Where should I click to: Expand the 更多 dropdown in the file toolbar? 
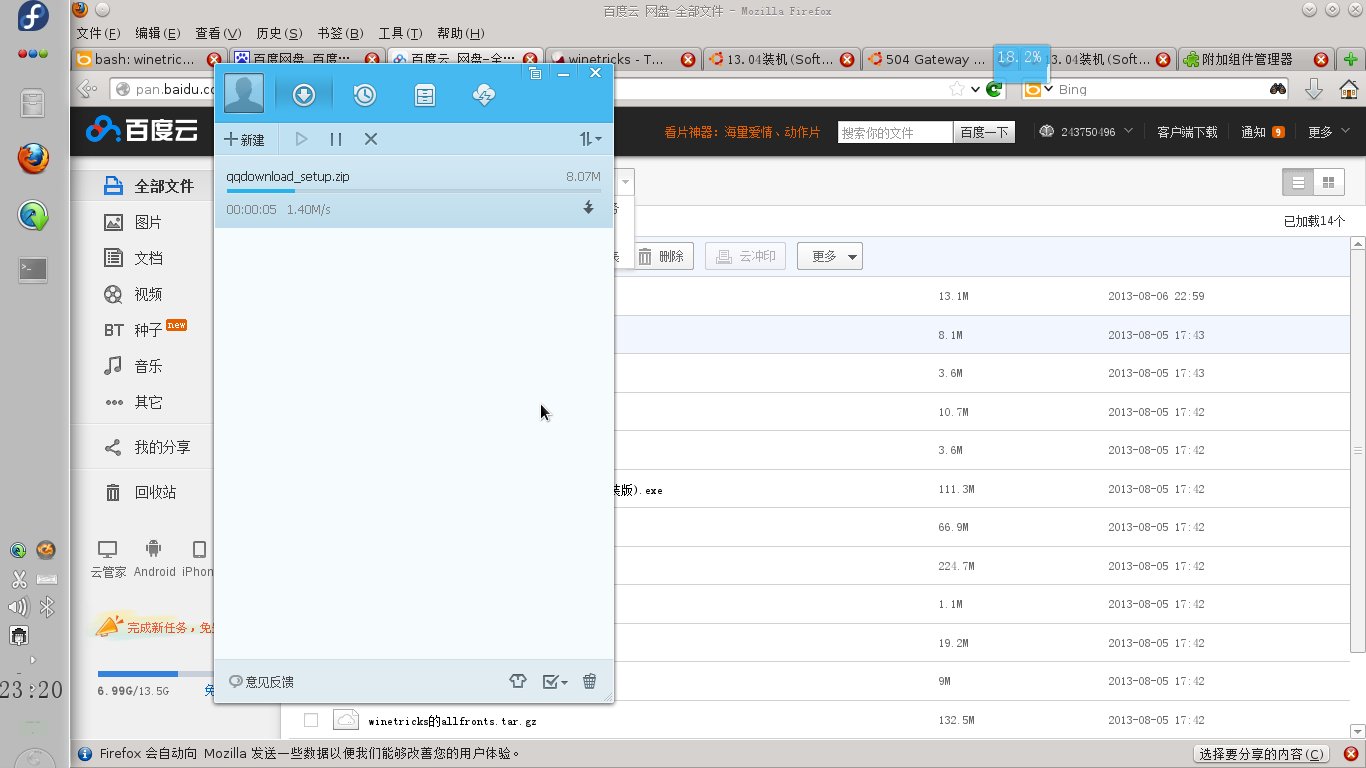830,257
